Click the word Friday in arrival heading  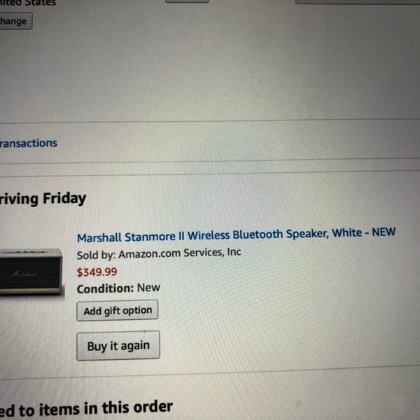[x=64, y=198]
